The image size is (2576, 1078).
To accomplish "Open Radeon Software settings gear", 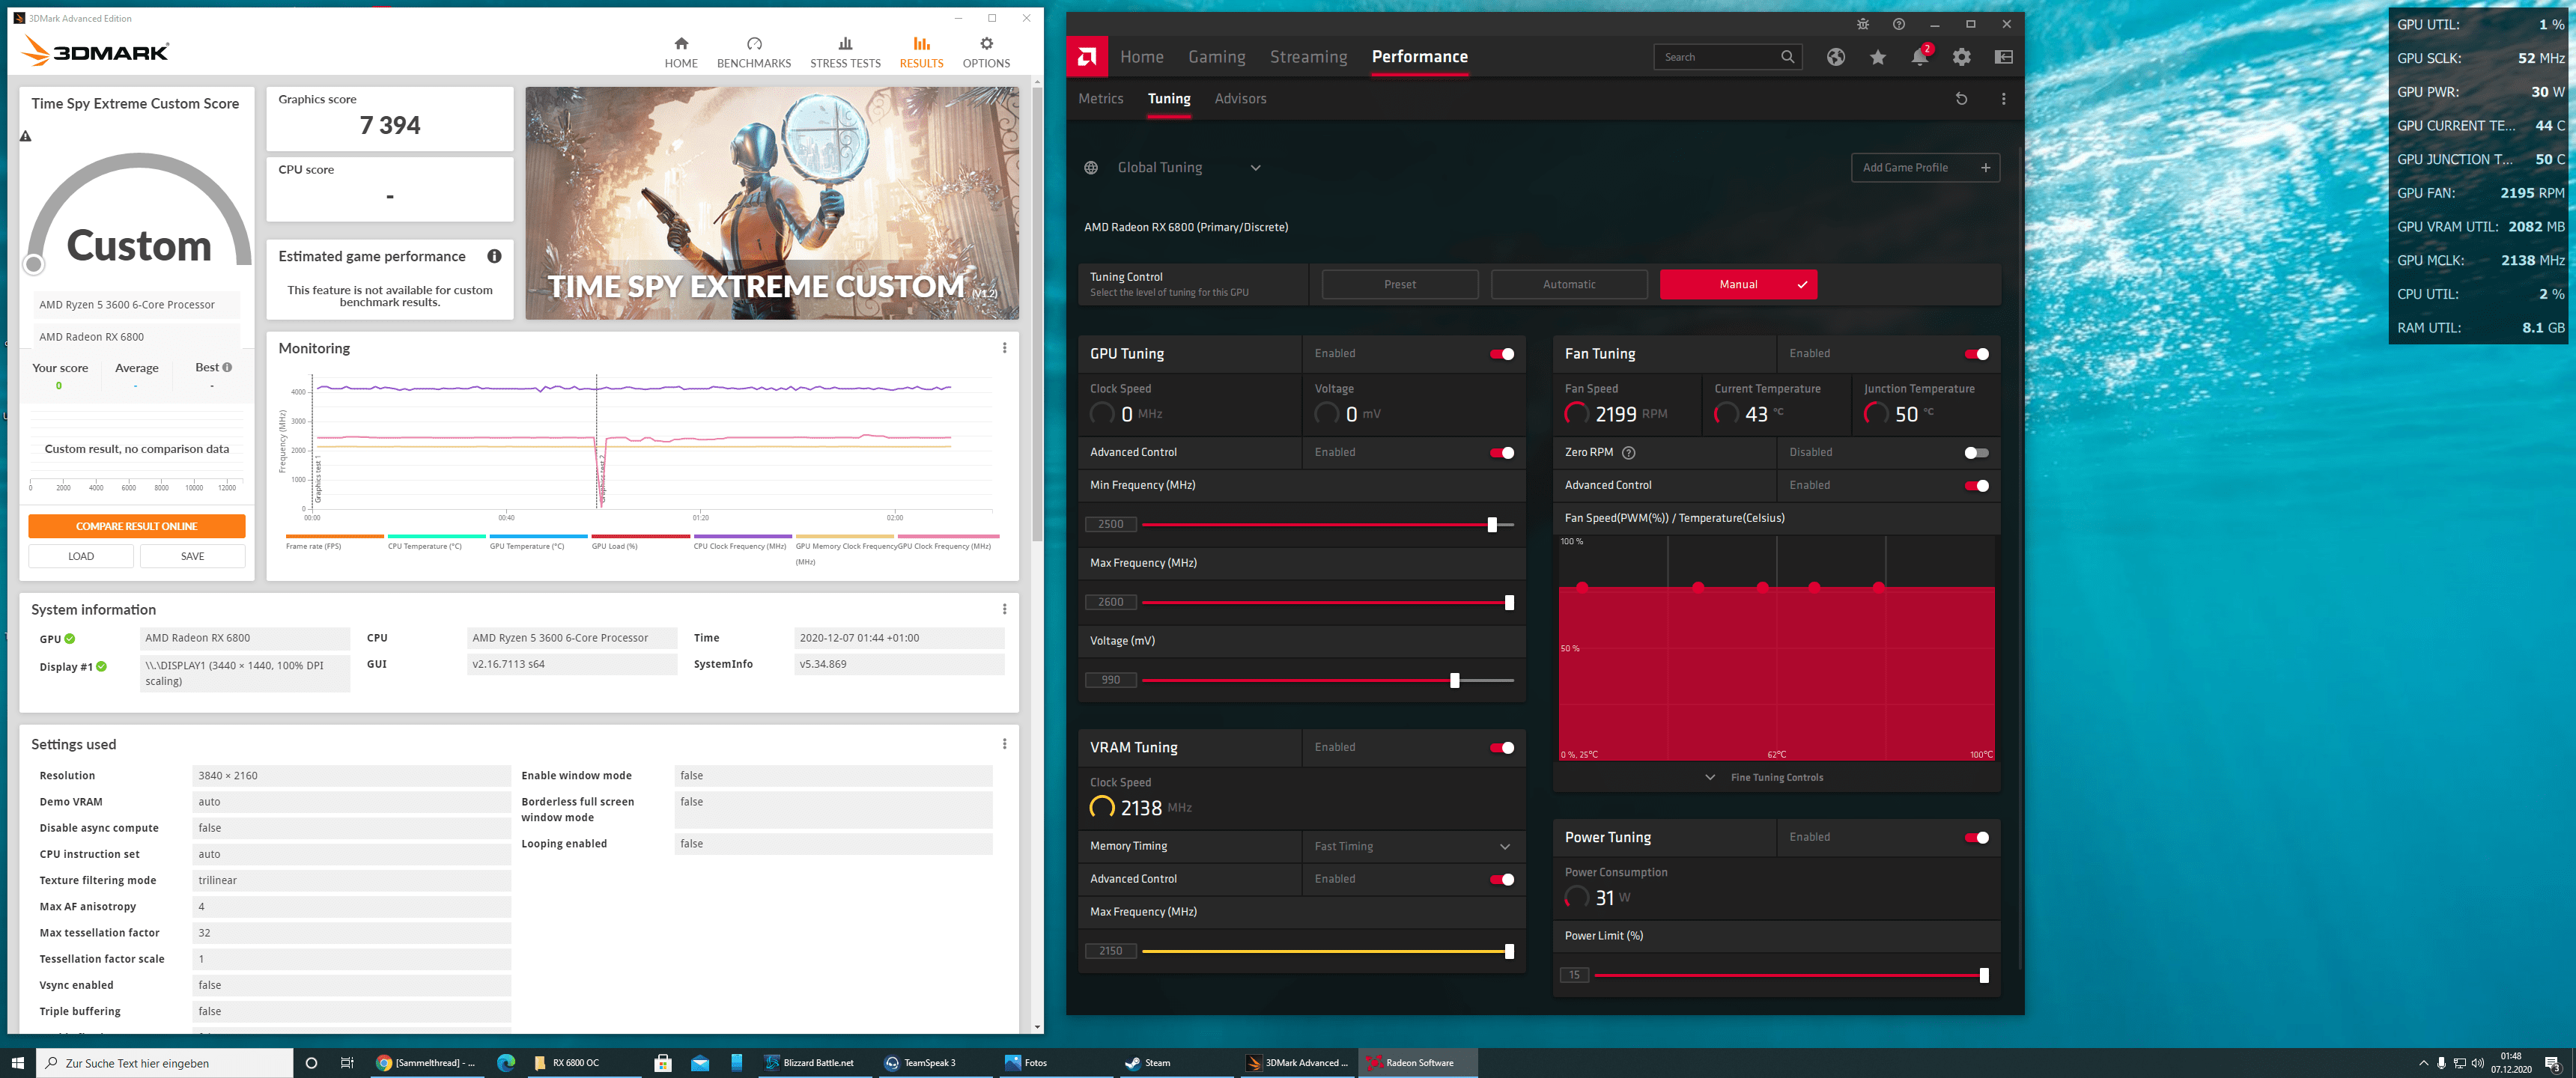I will click(x=1962, y=57).
